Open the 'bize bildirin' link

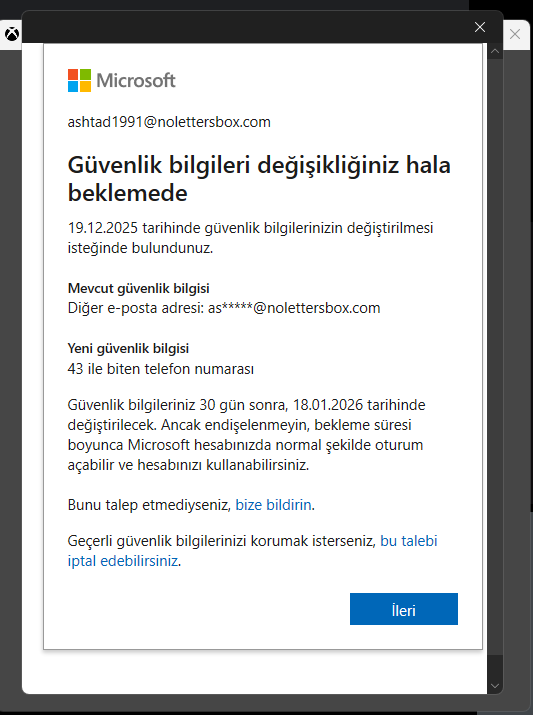(273, 505)
